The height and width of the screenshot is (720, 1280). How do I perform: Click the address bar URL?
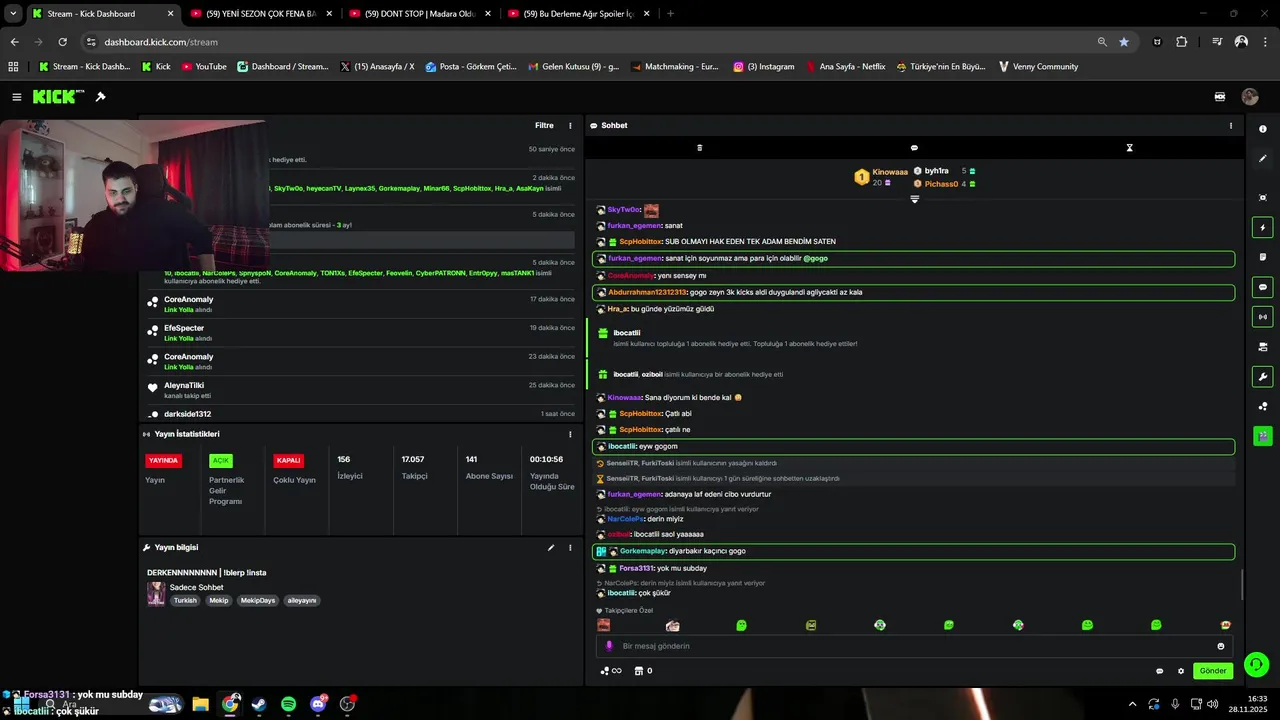pyautogui.click(x=161, y=42)
